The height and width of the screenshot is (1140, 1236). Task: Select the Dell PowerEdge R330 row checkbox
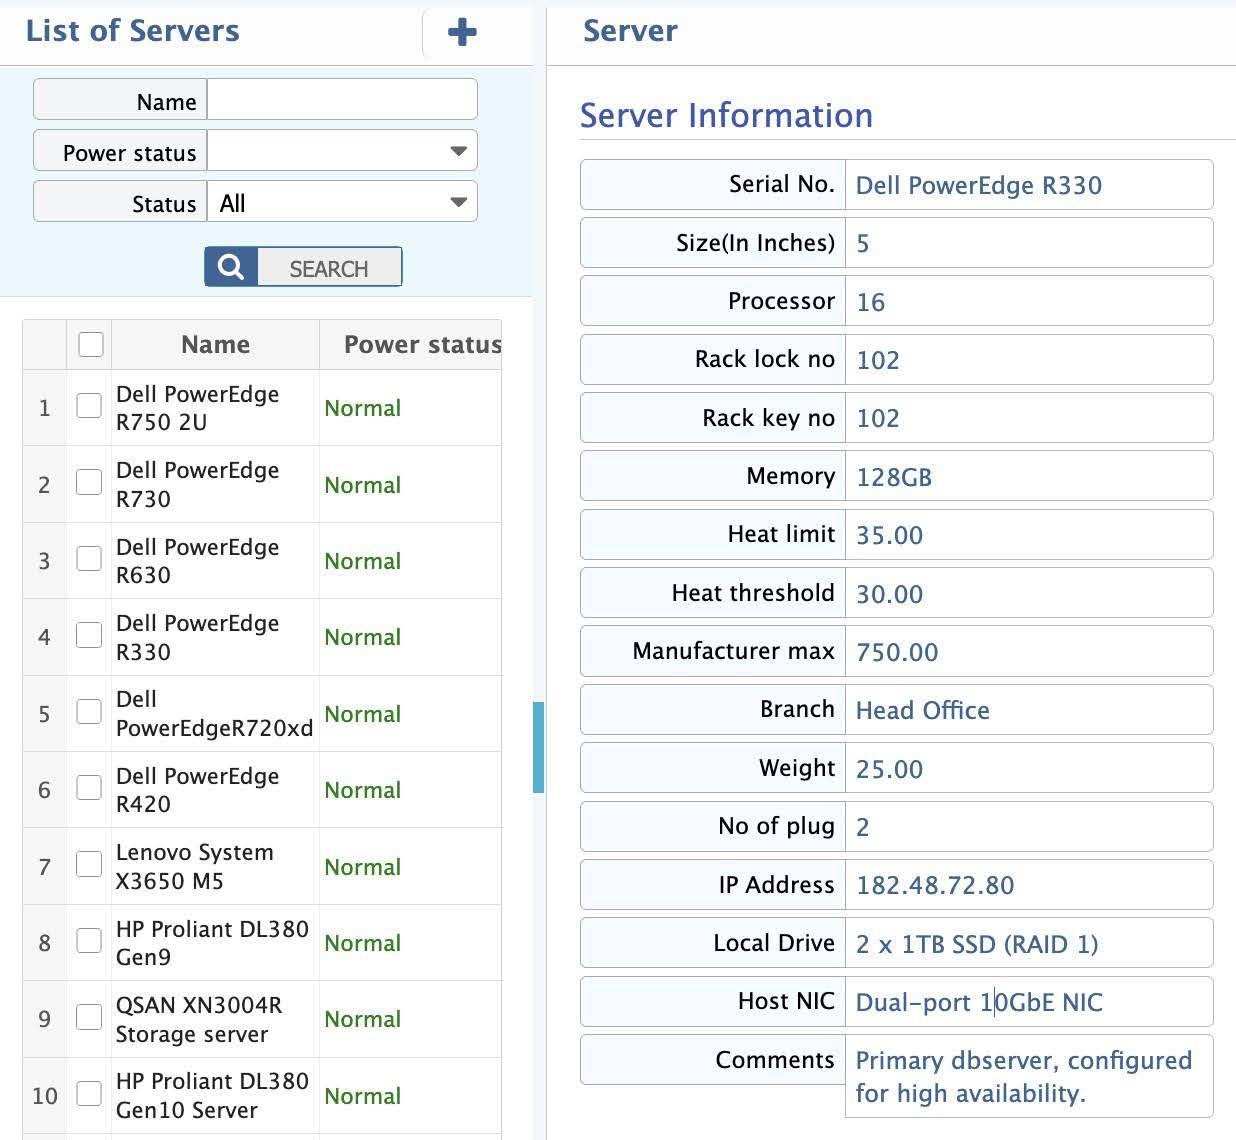[x=89, y=635]
